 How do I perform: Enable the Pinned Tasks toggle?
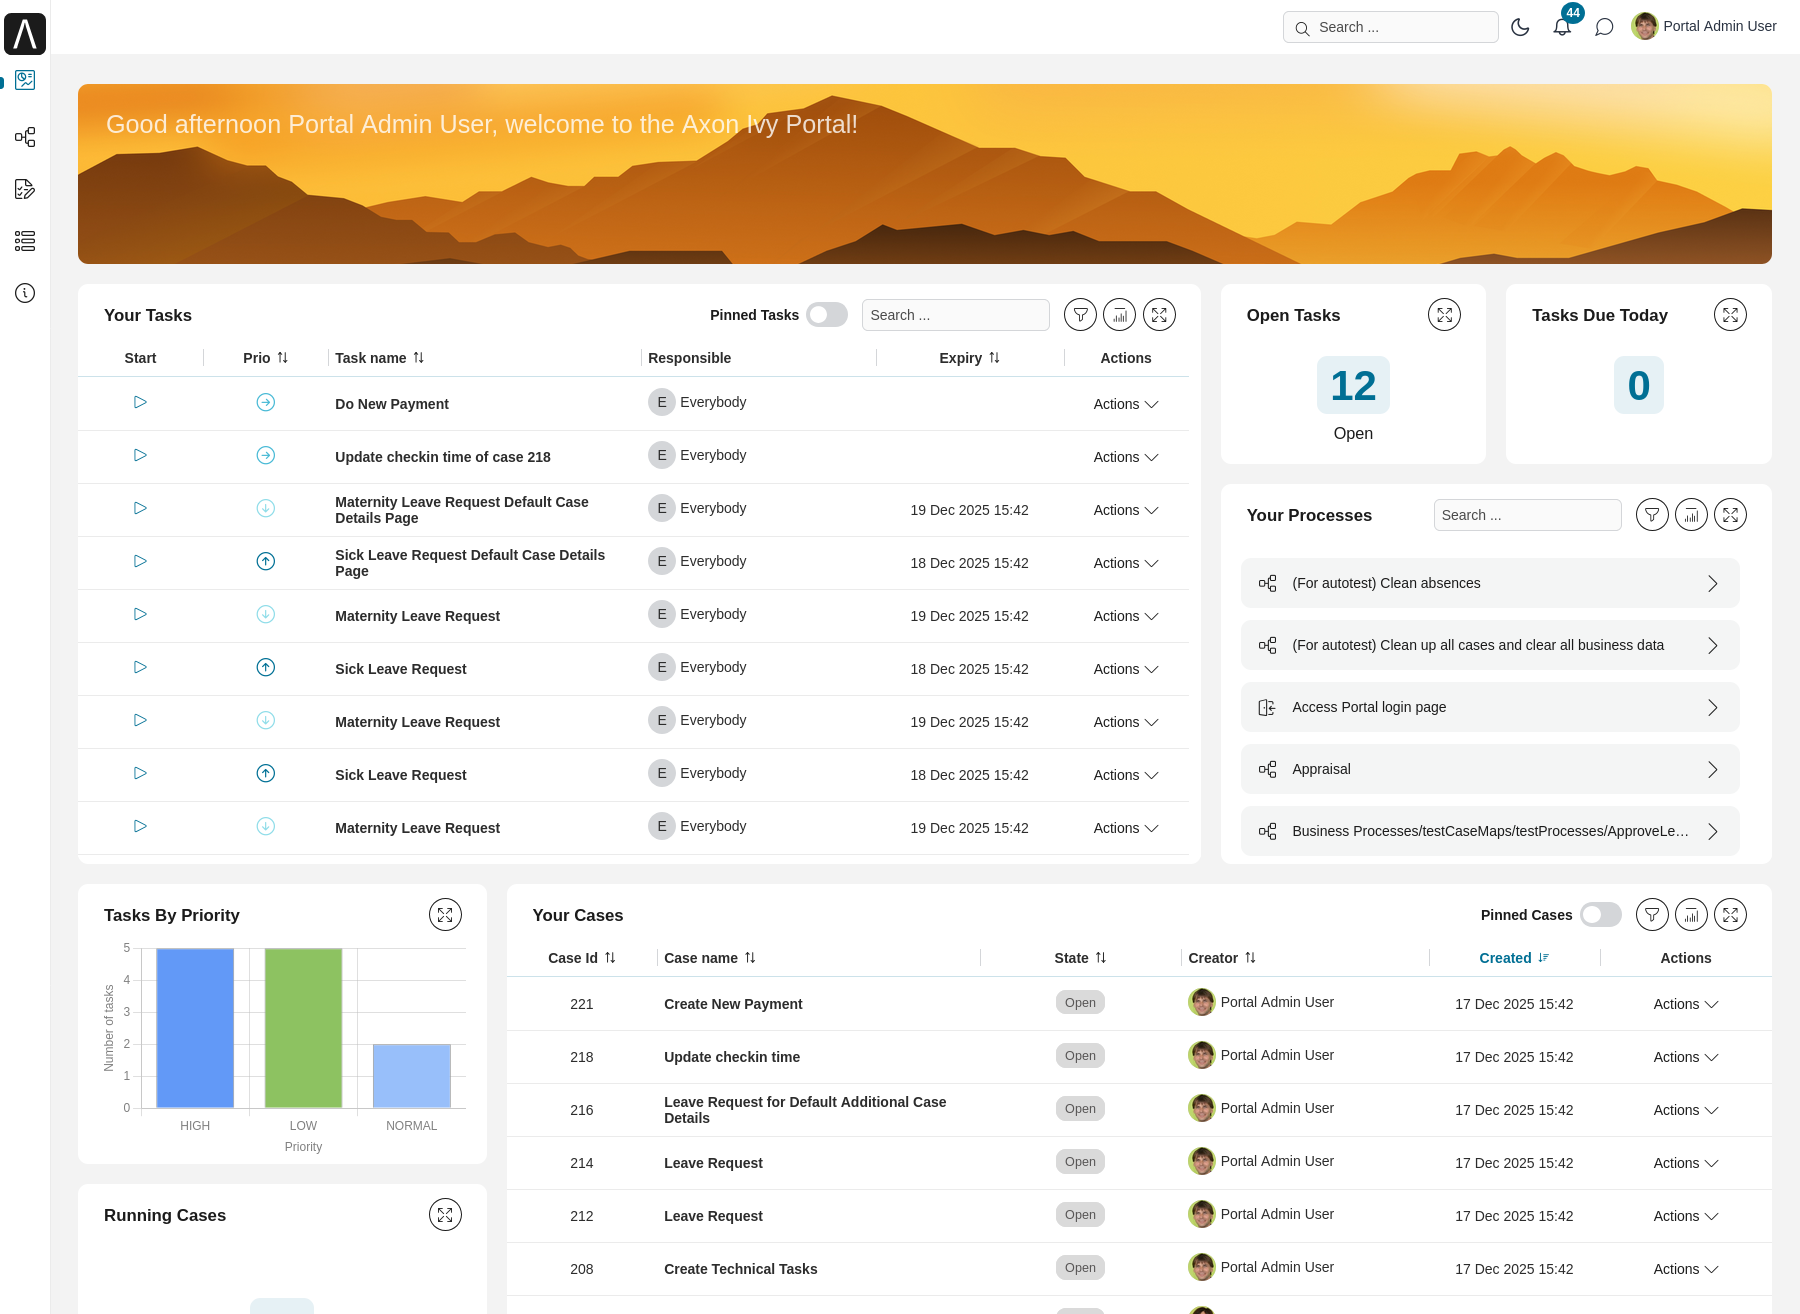click(x=826, y=314)
